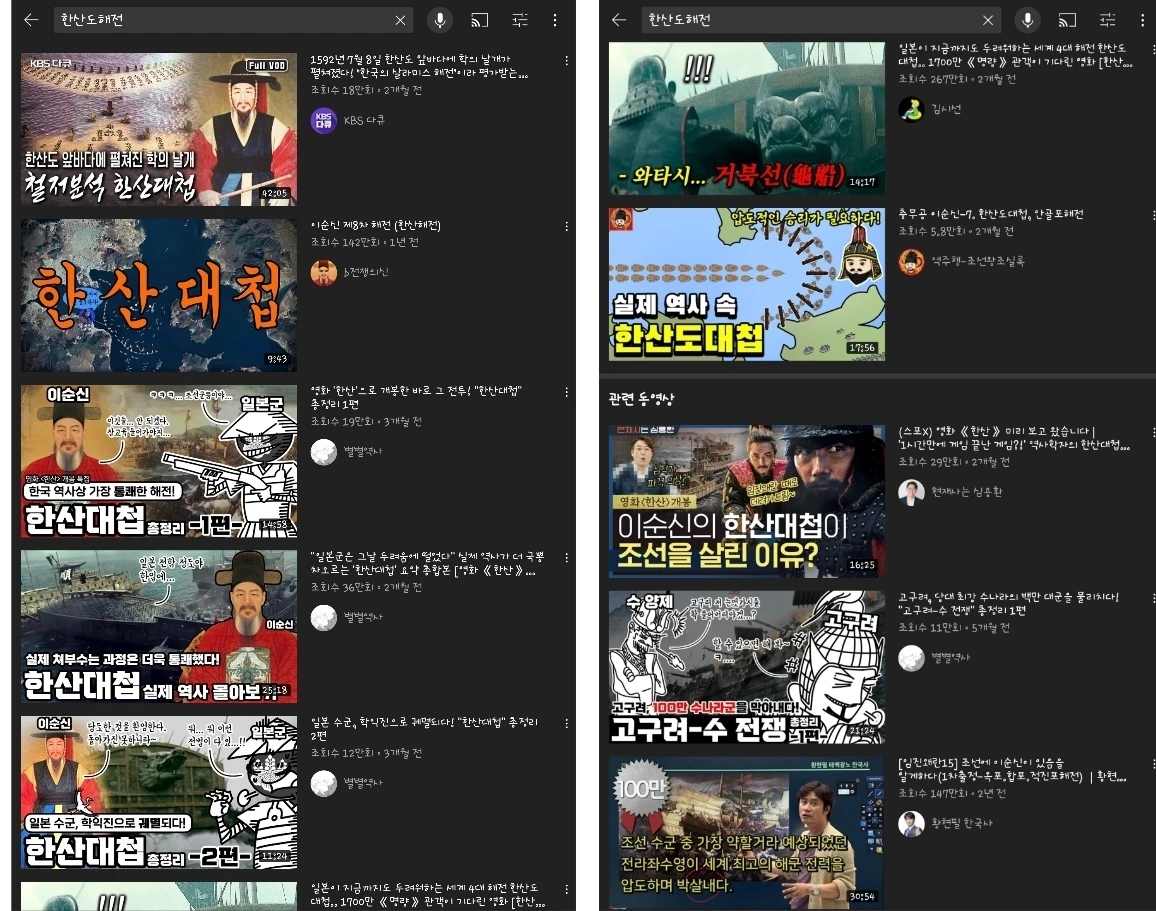Image resolution: width=1156 pixels, height=911 pixels.
Task: Clear the search text in right screen
Action: pos(988,20)
